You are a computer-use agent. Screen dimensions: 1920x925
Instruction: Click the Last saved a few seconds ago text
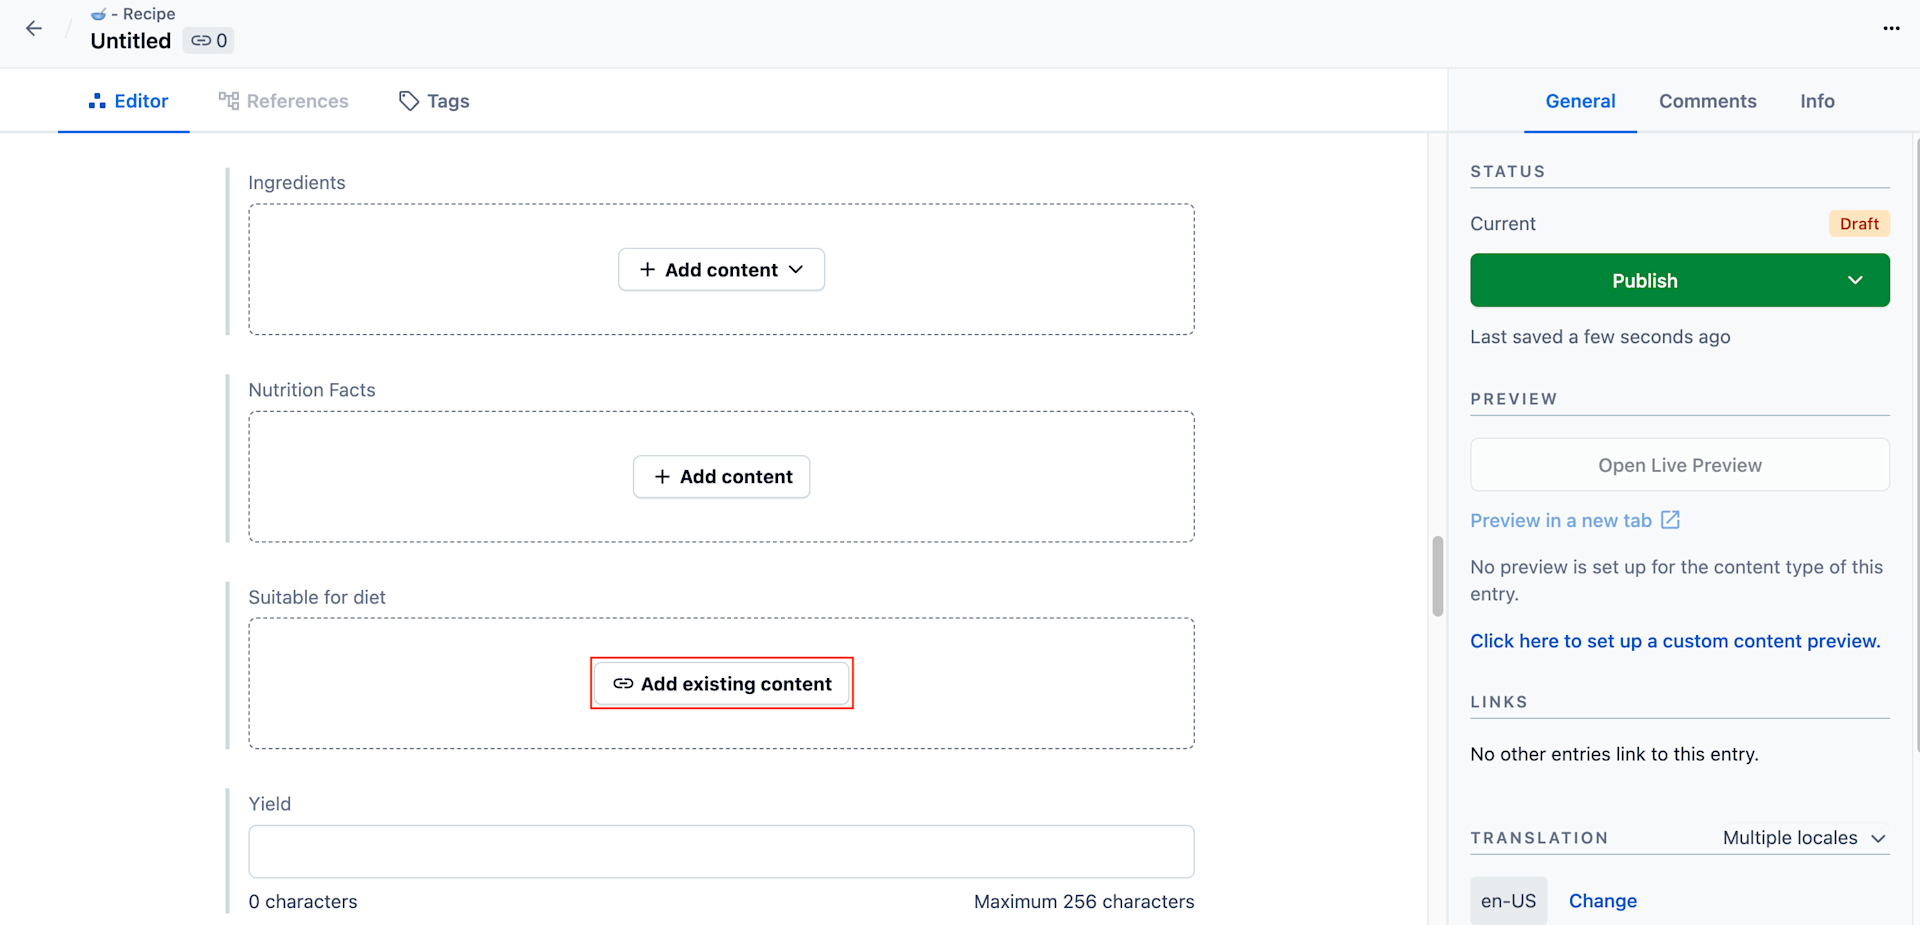click(1600, 337)
